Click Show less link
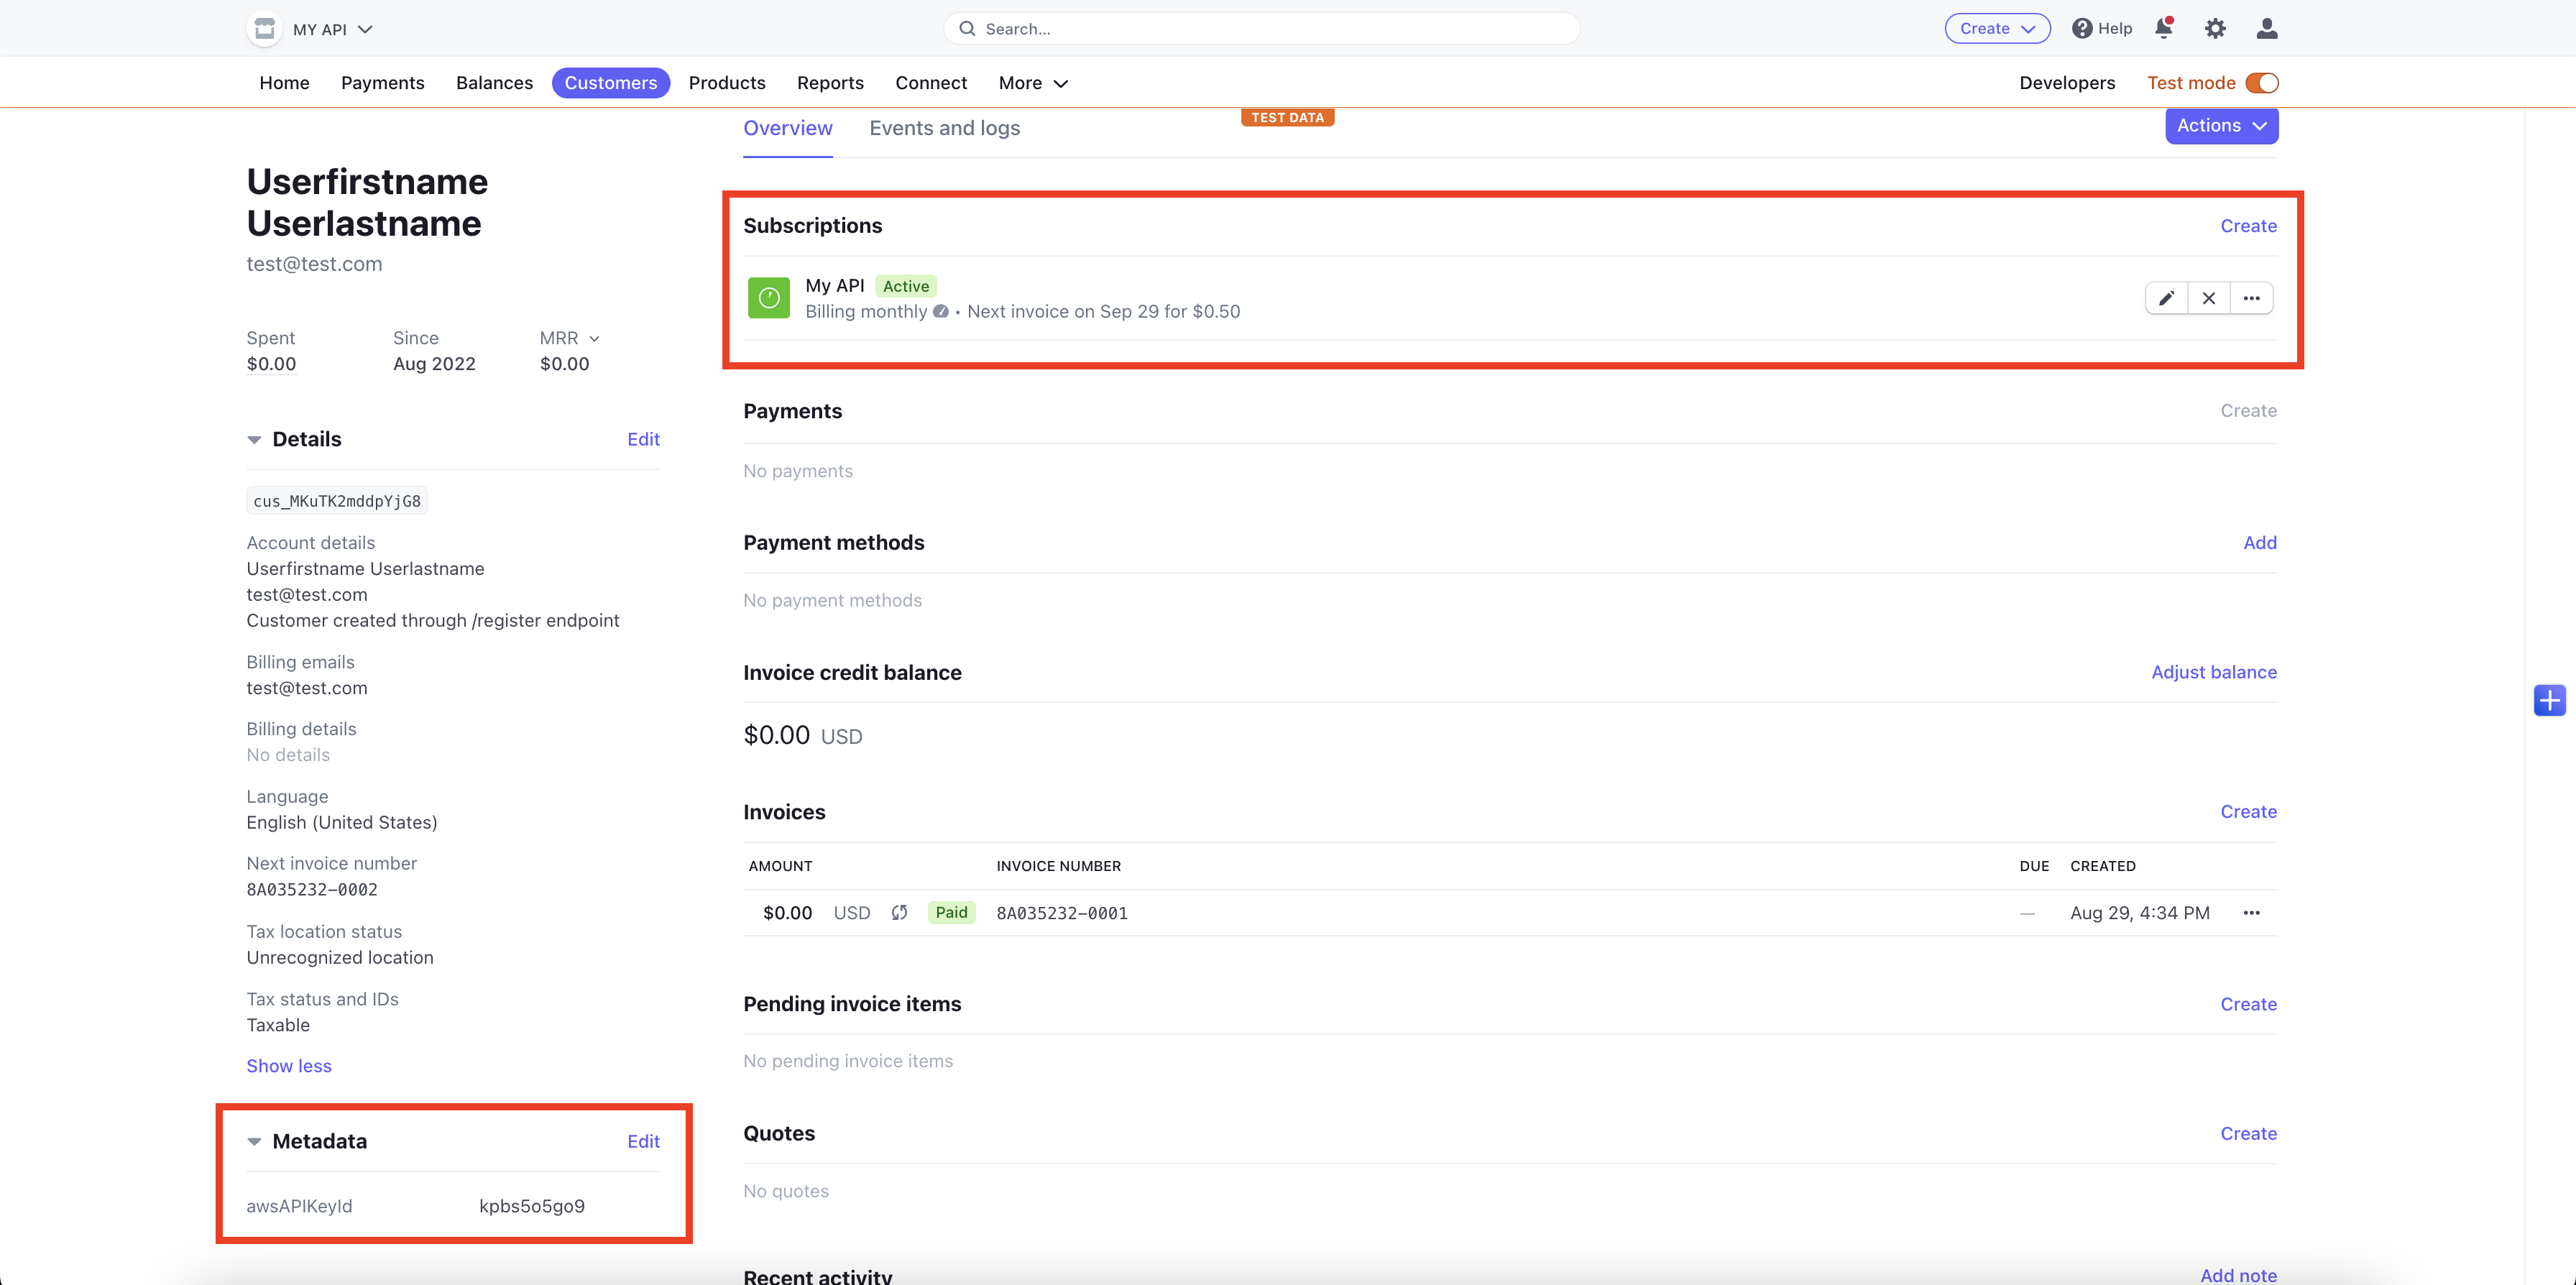 (x=289, y=1066)
